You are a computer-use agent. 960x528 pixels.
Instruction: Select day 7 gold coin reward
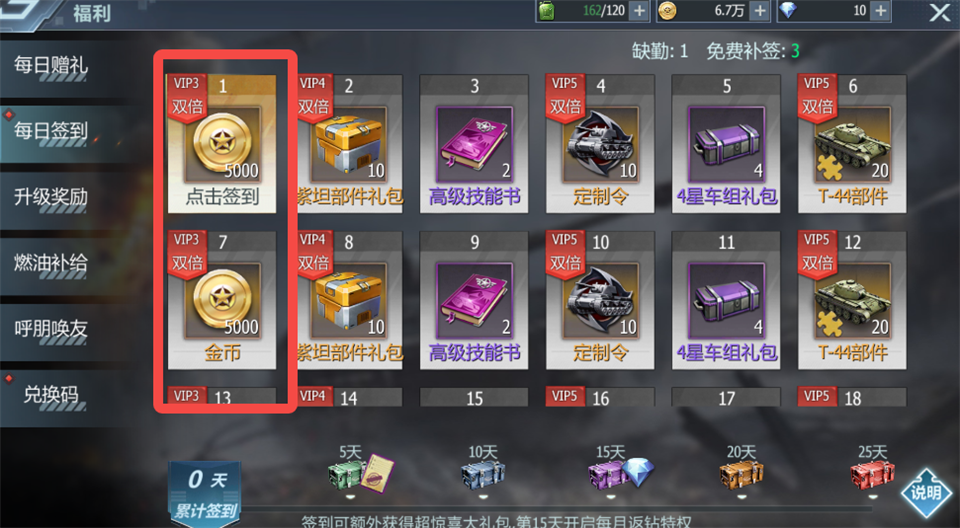tap(222, 300)
